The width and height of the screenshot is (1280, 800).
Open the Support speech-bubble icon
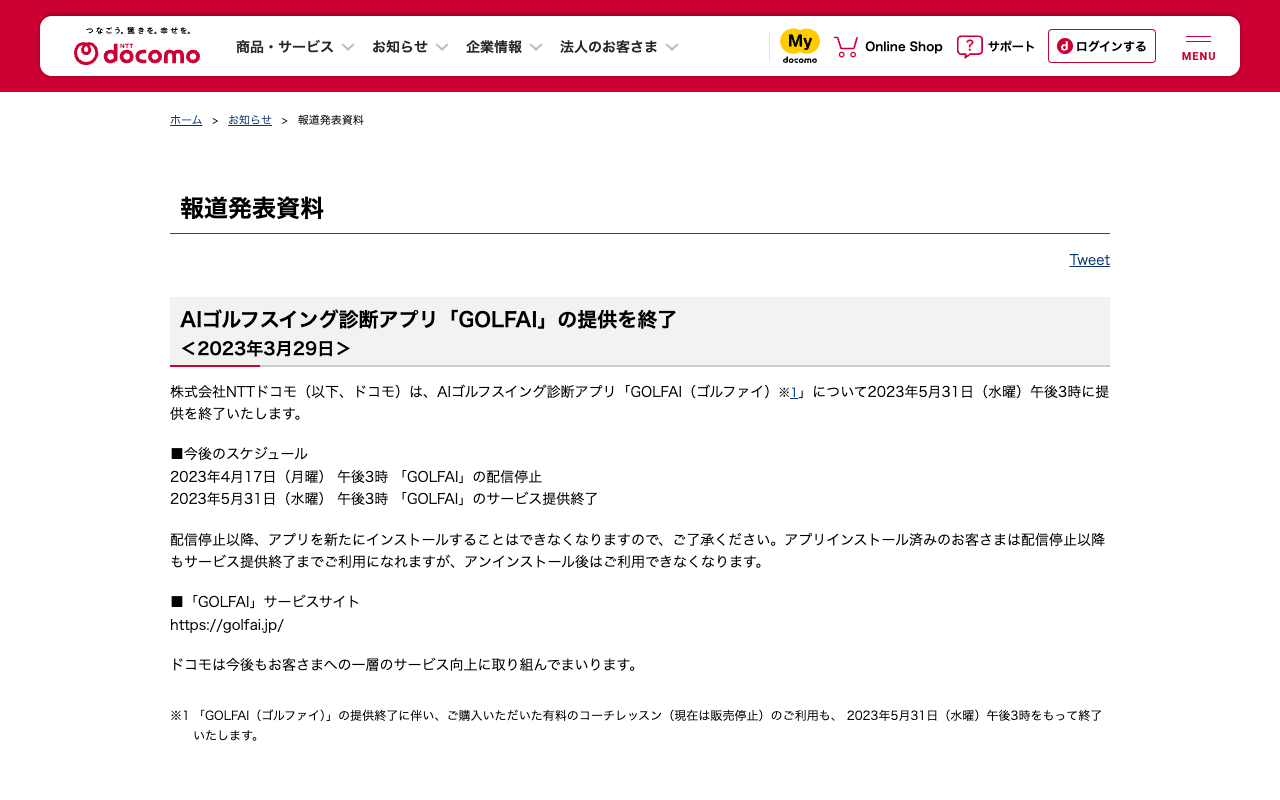point(969,47)
